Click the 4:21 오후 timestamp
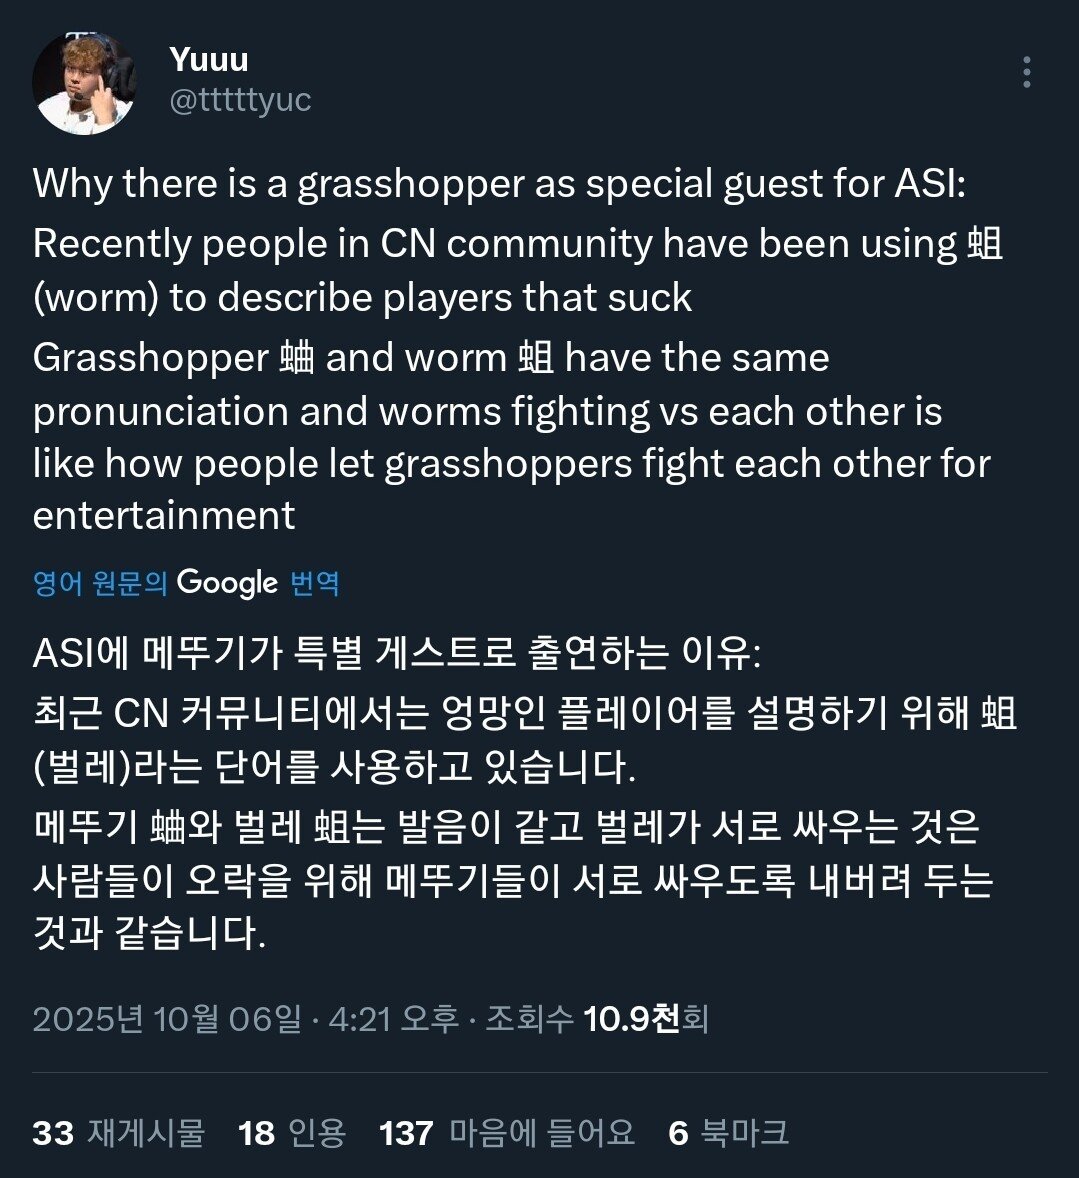 tap(393, 1019)
